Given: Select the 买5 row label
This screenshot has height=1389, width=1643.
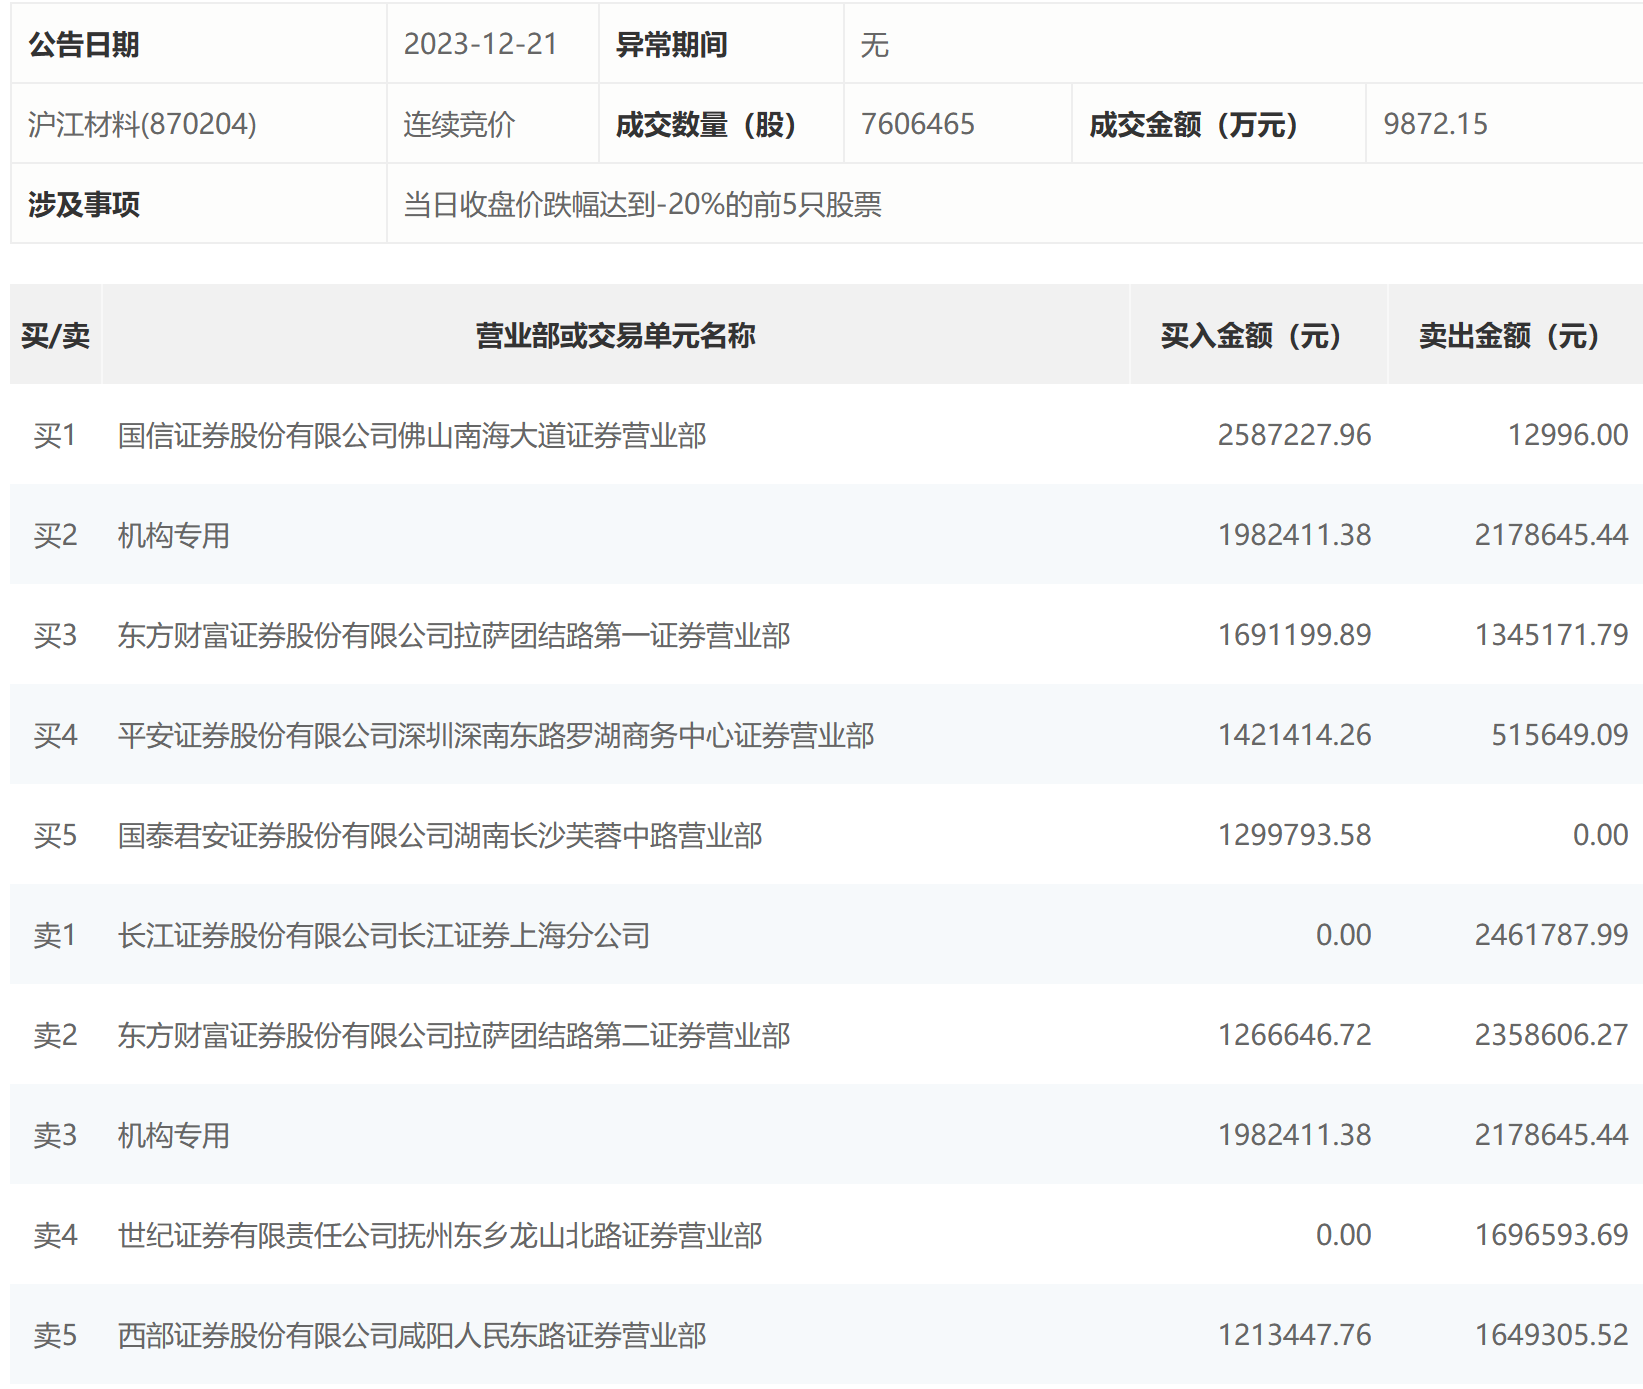Looking at the screenshot, I should (x=55, y=835).
